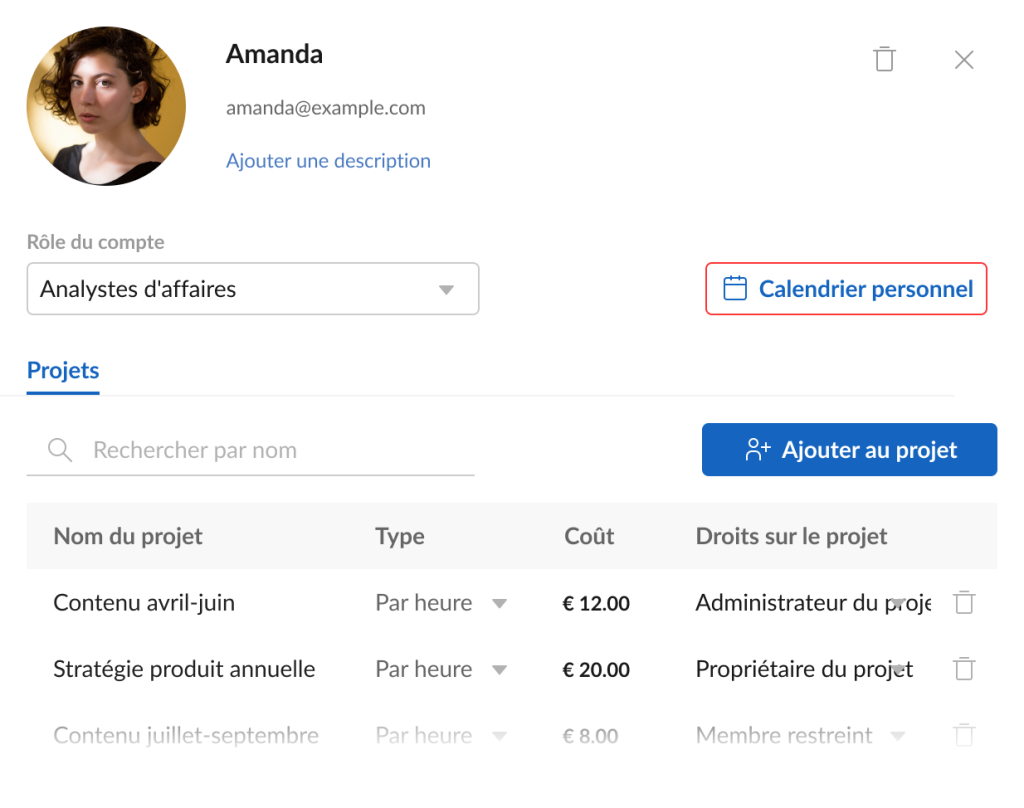Viewport: 1024px width, 808px height.
Task: Click the Coût column header
Action: pyautogui.click(x=589, y=536)
